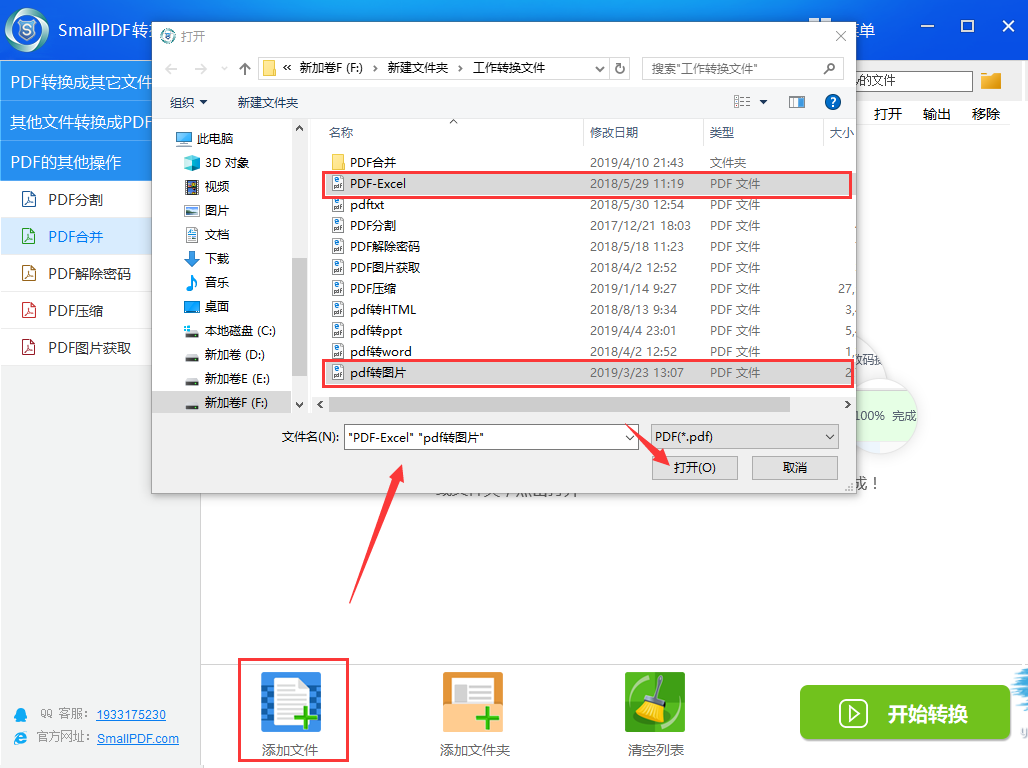1028x768 pixels.
Task: Select PDF分割 in the SmallPDF sidebar
Action: (75, 199)
